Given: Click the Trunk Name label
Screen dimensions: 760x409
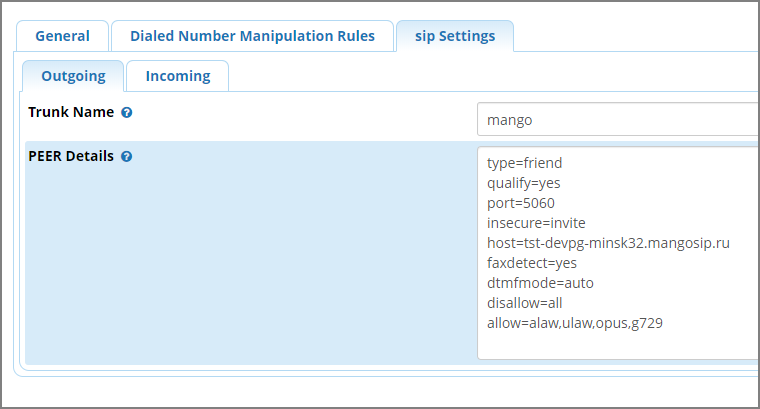Looking at the screenshot, I should 71,112.
